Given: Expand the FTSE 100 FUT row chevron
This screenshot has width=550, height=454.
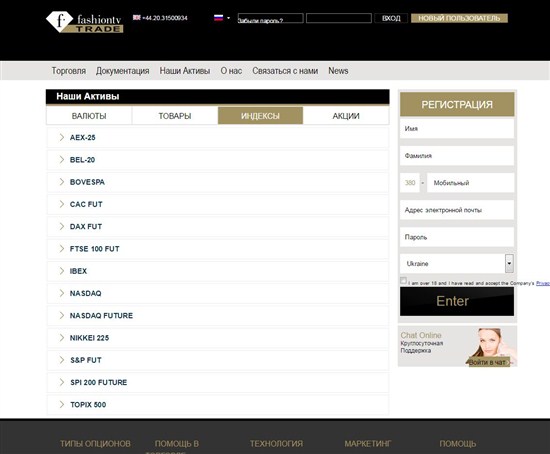Looking at the screenshot, I should [62, 249].
